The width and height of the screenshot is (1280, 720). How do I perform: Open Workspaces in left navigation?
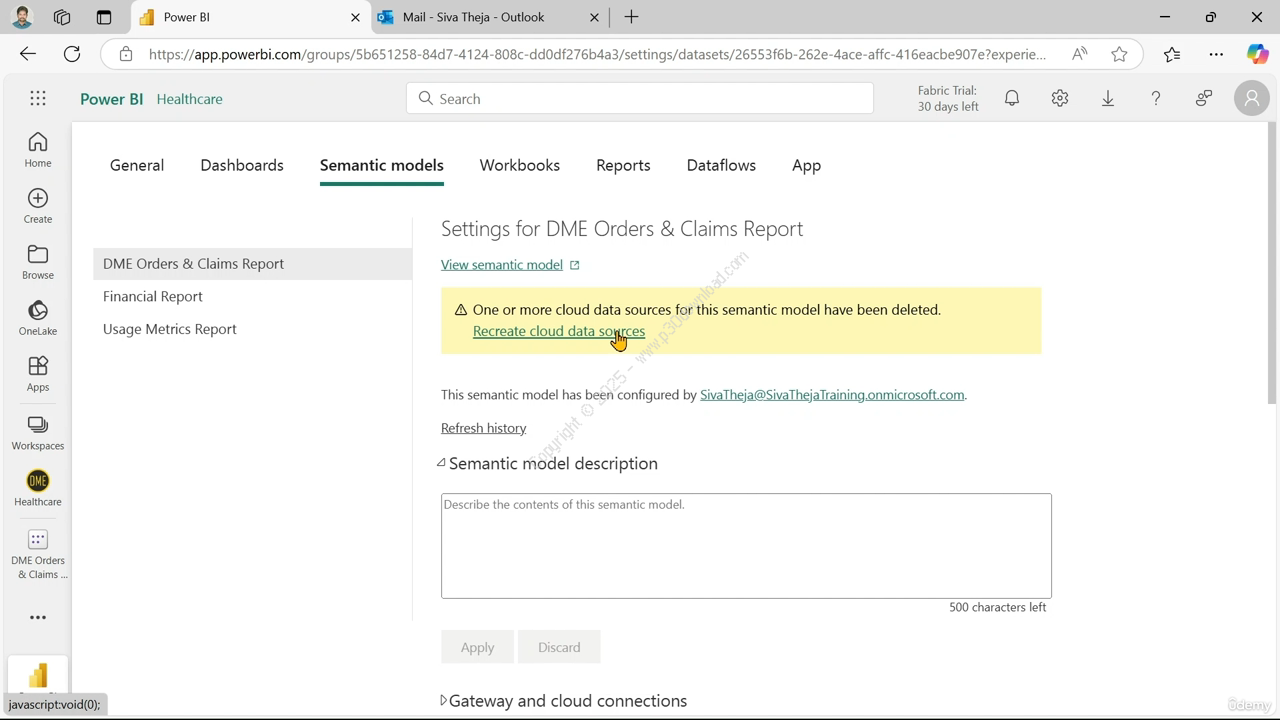[x=38, y=432]
